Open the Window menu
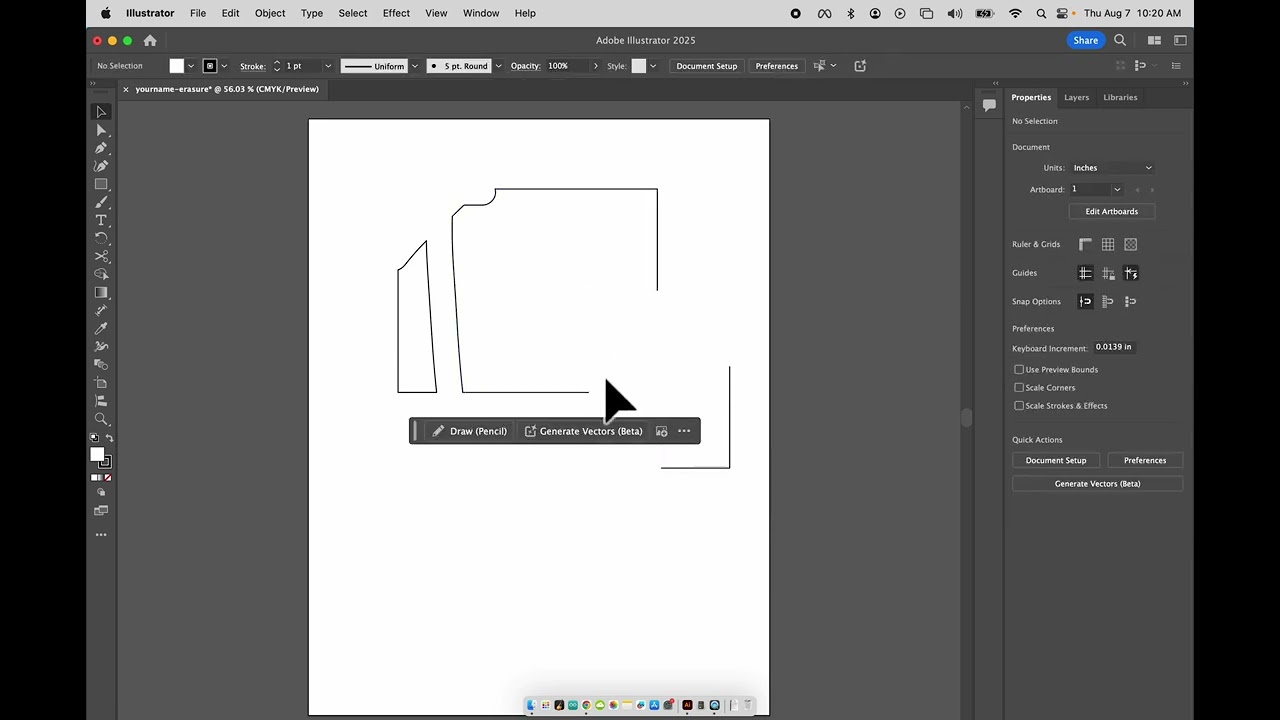The width and height of the screenshot is (1280, 720). point(481,13)
